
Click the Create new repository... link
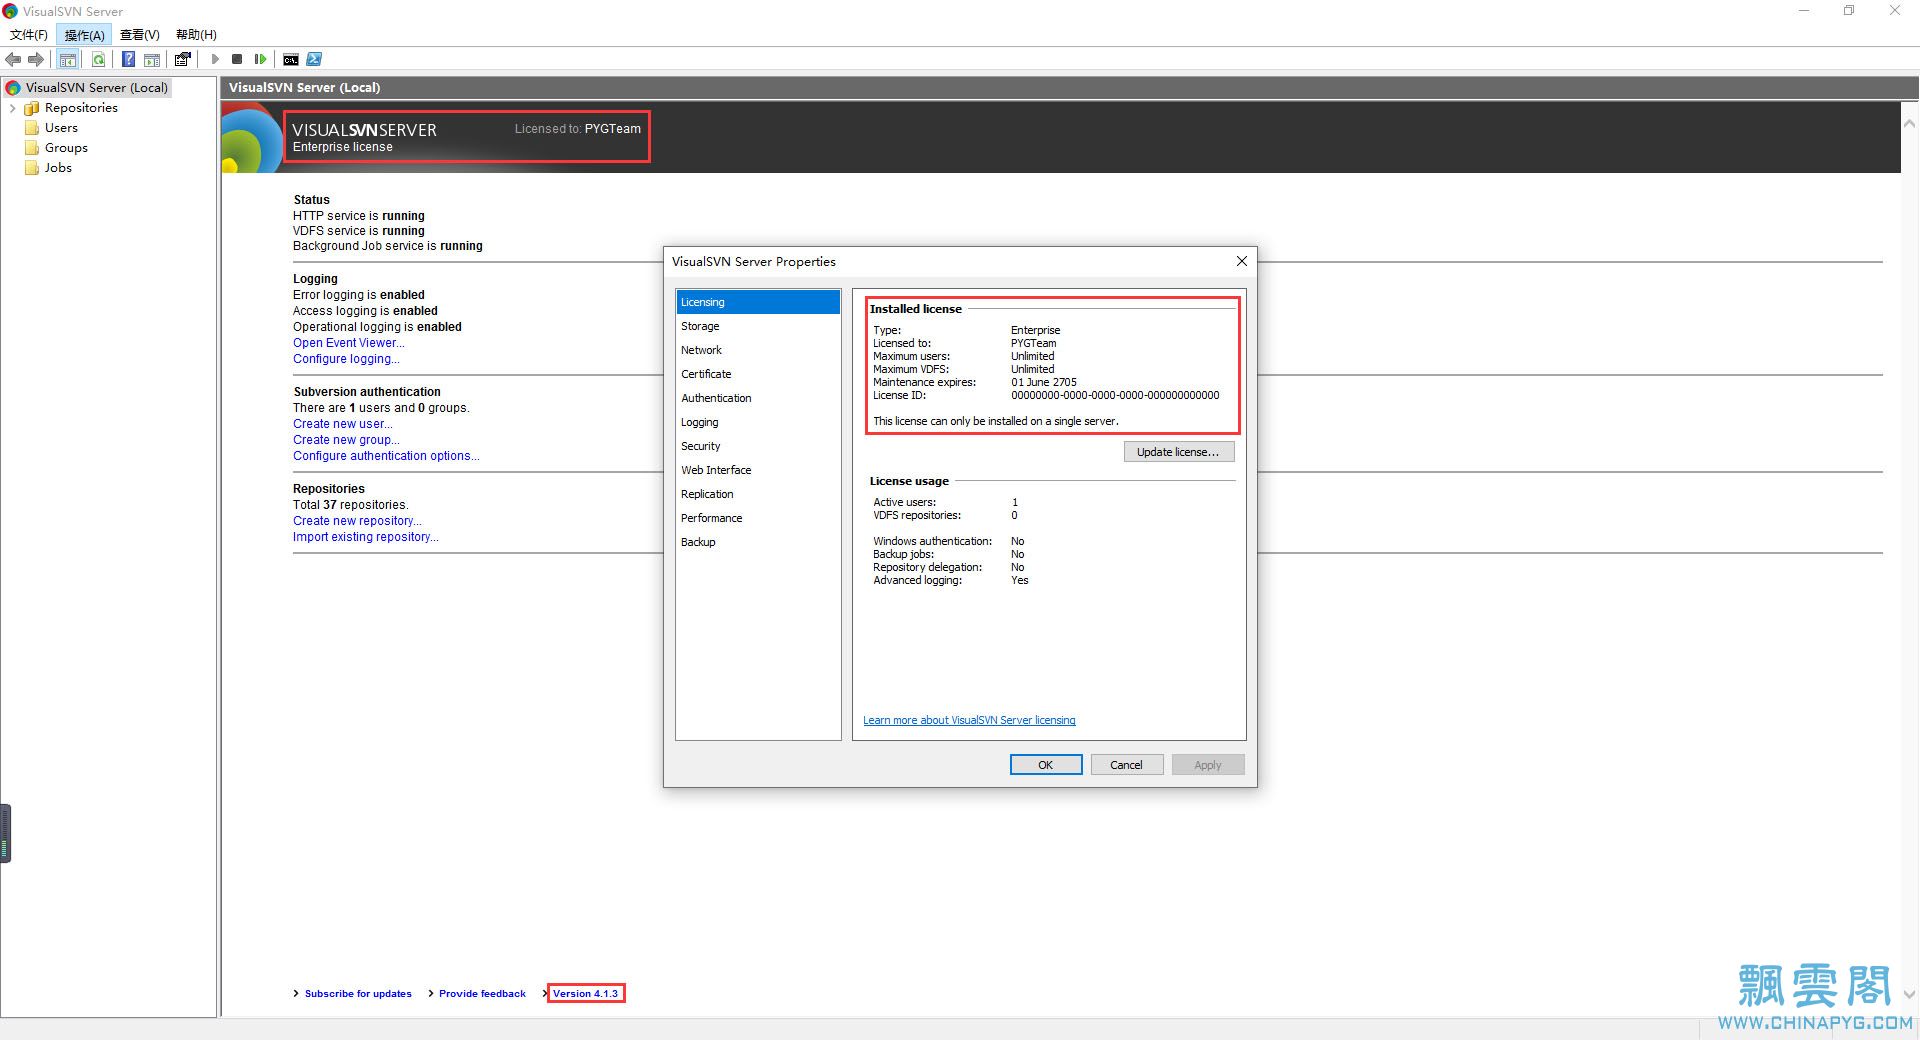point(357,521)
